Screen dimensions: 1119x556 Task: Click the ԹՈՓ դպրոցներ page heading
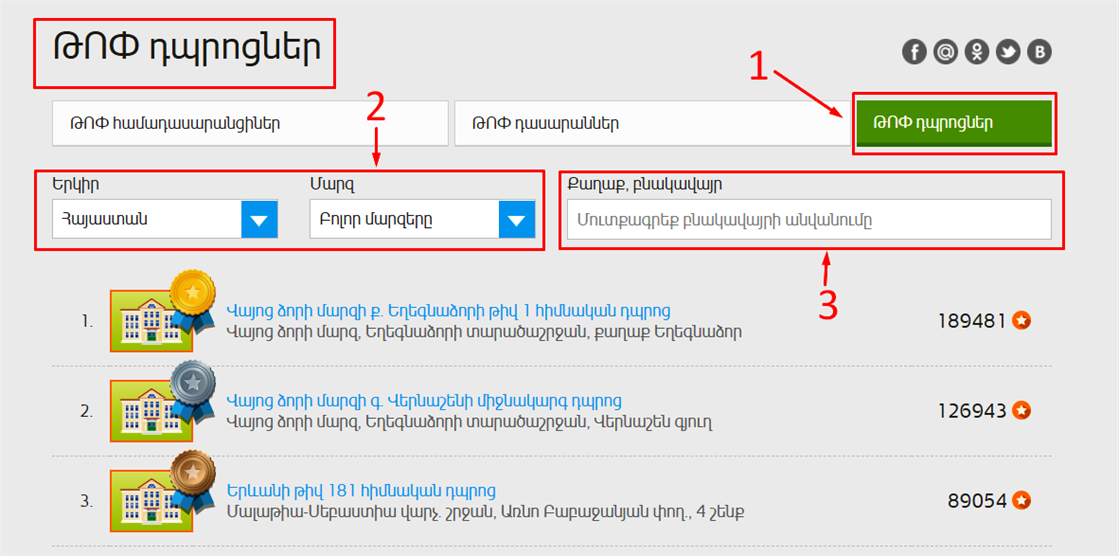pos(187,49)
